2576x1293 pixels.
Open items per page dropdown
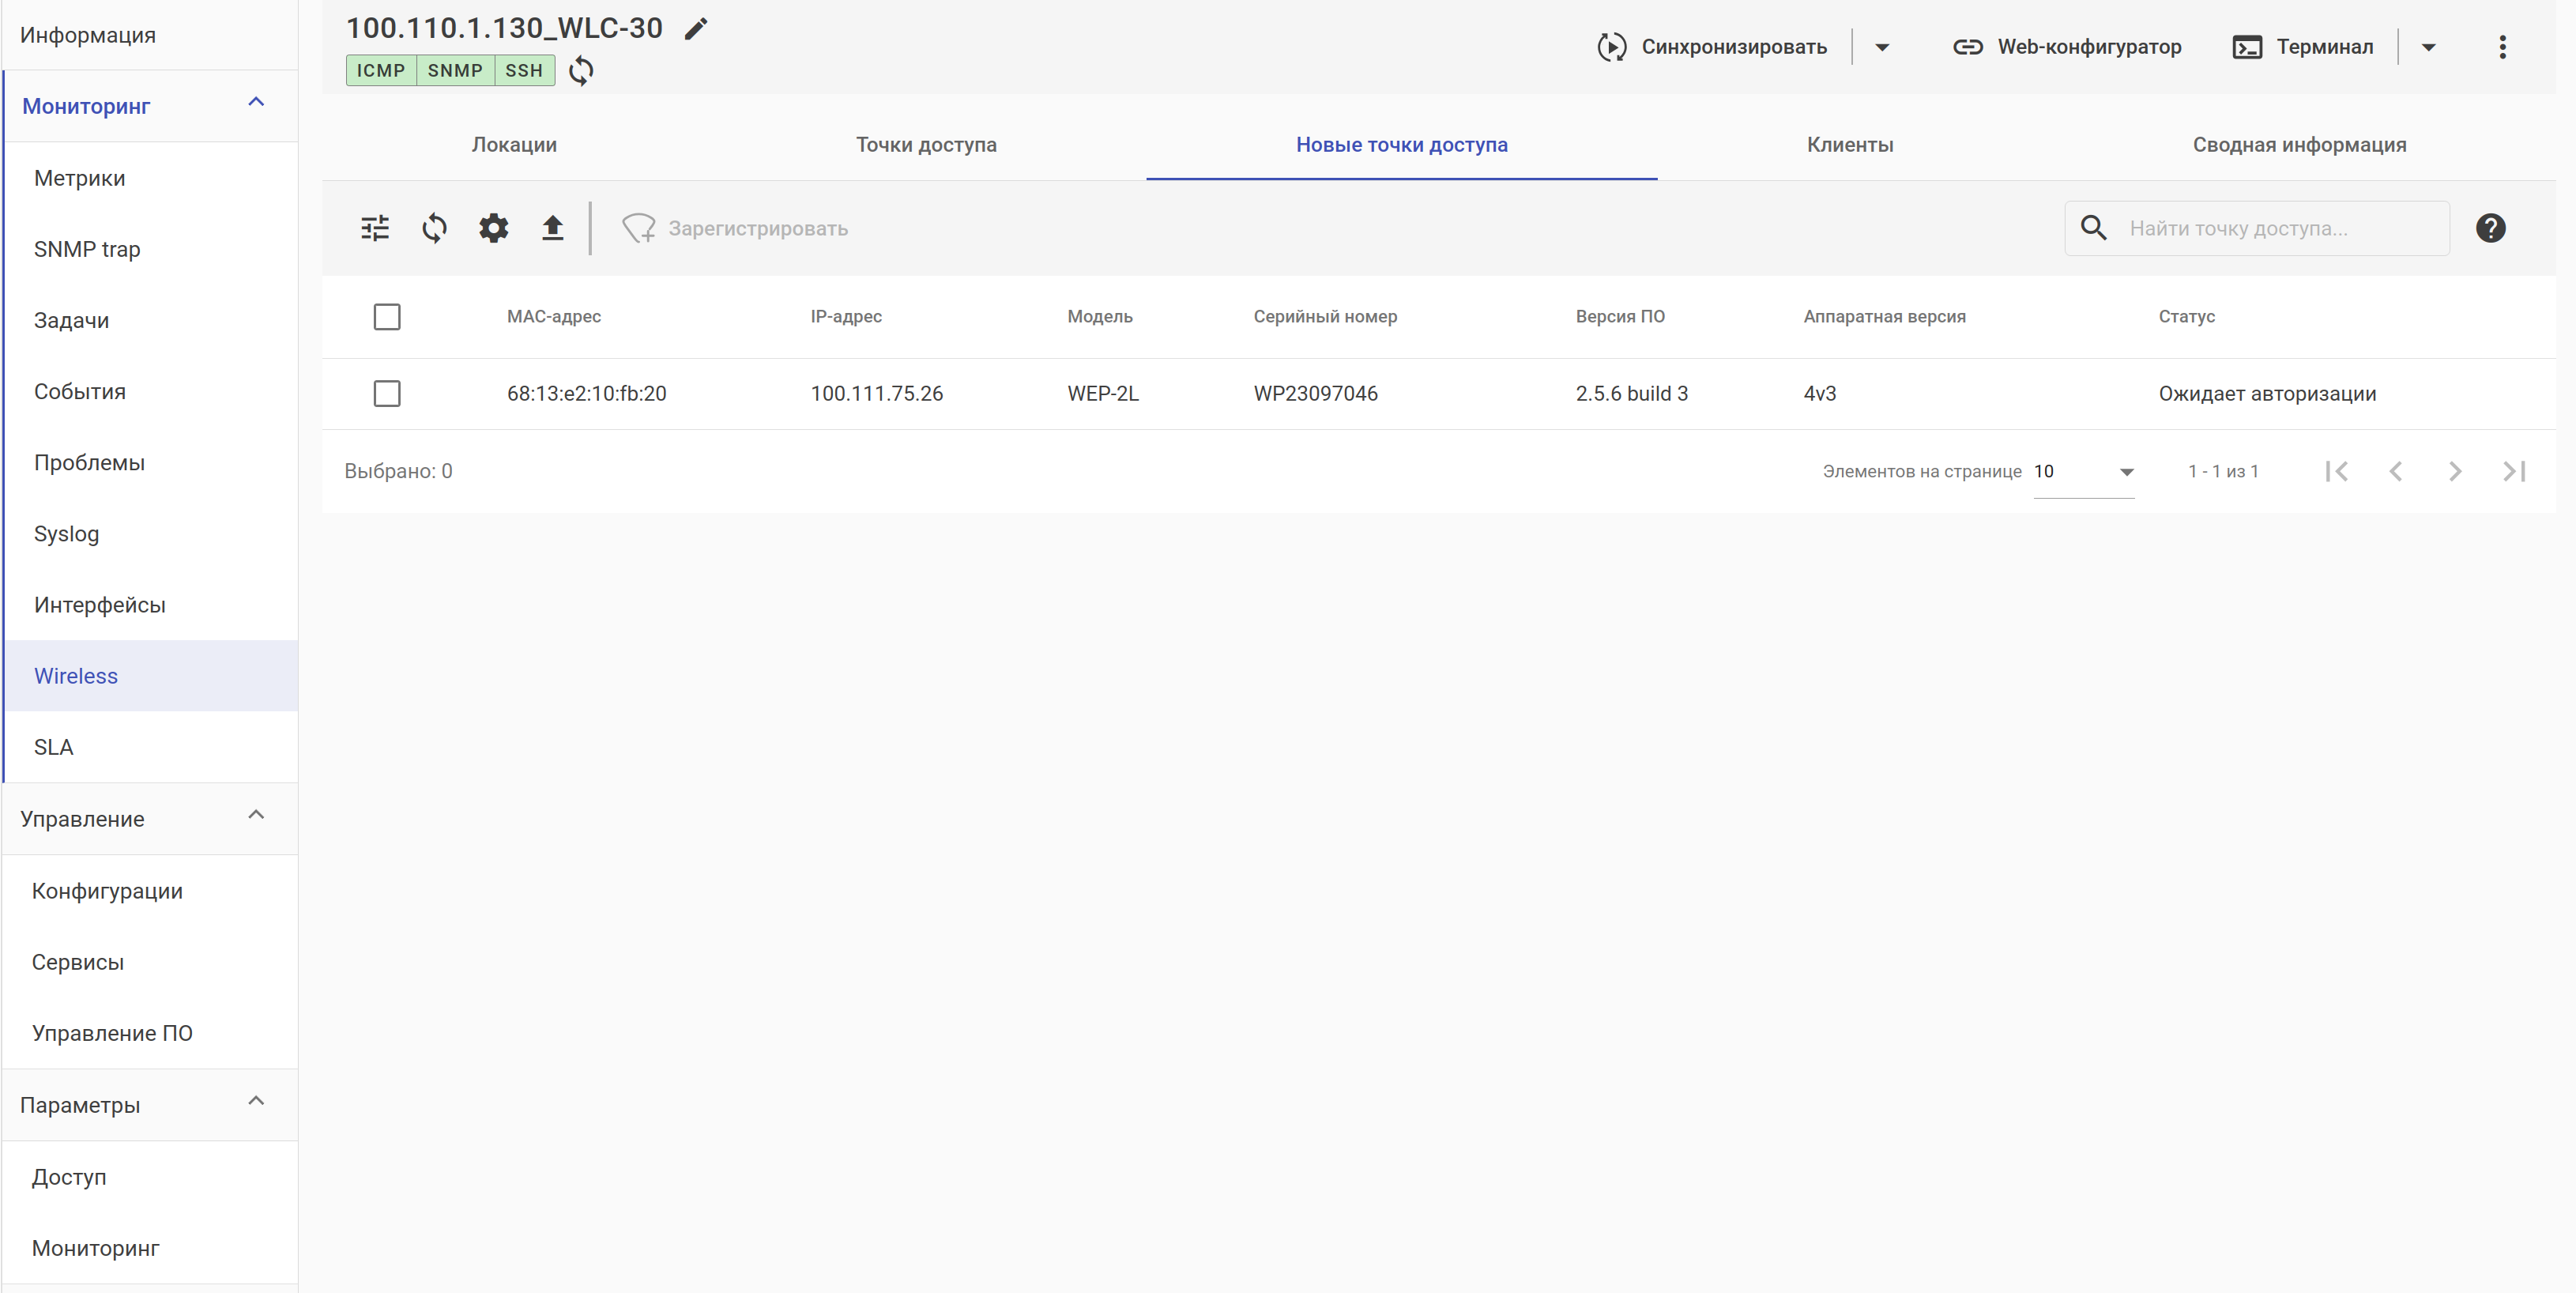coord(2084,471)
